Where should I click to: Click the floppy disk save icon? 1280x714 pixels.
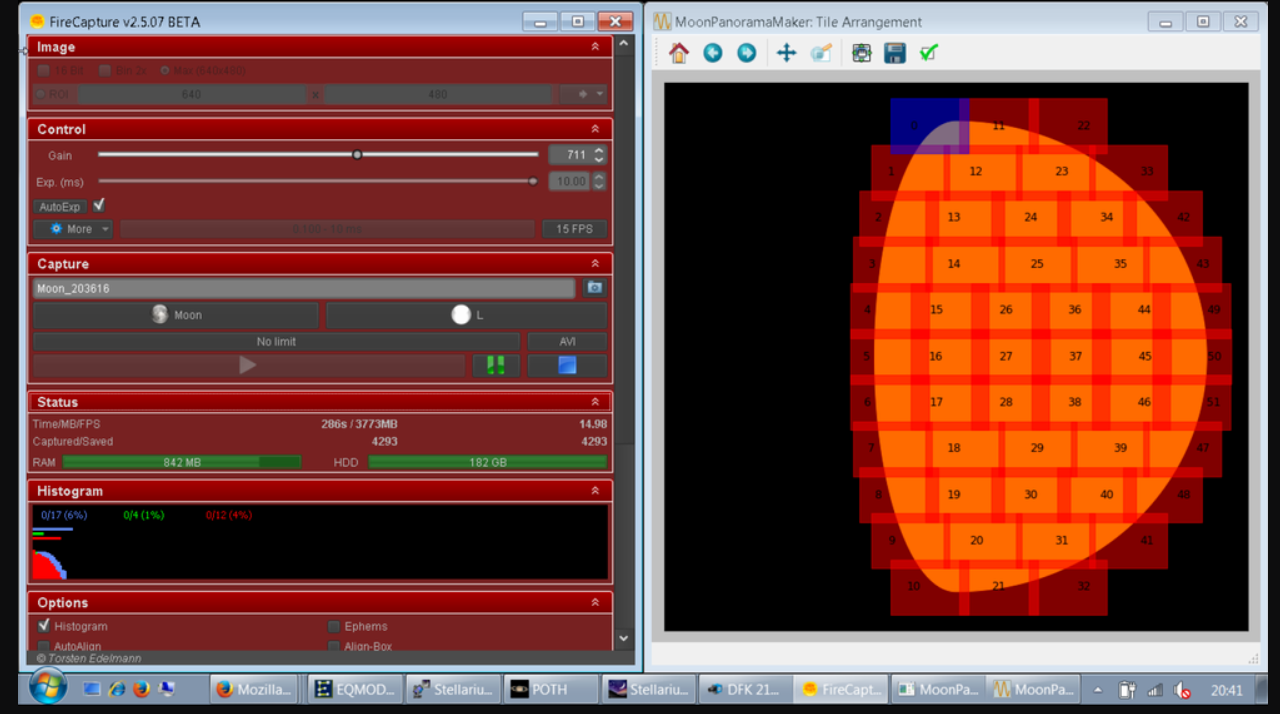[x=895, y=53]
